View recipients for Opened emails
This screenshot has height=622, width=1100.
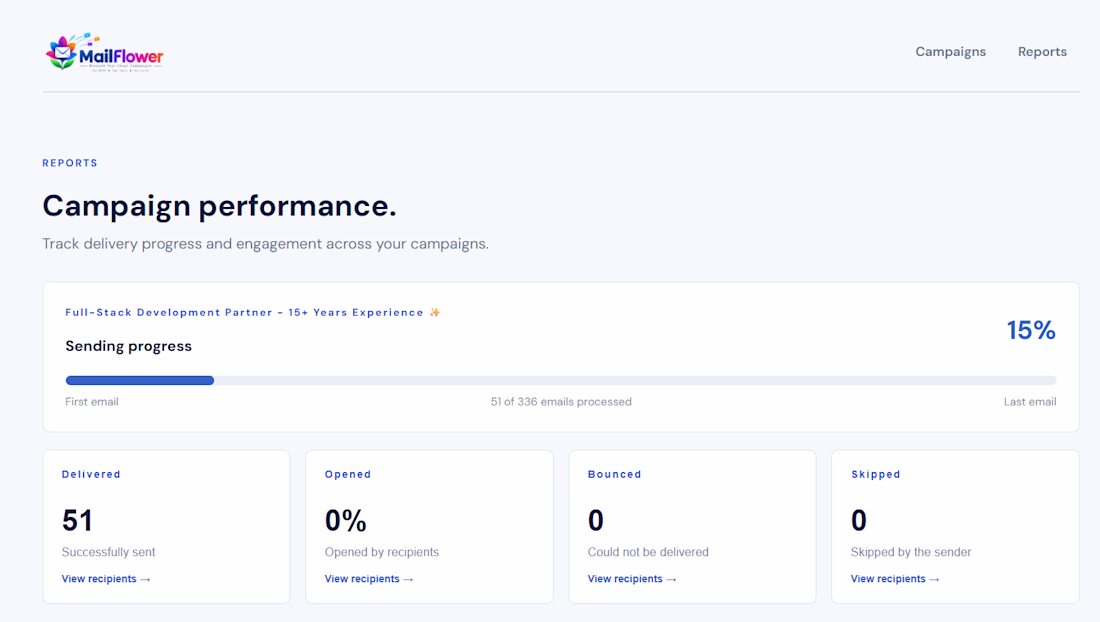tap(369, 579)
